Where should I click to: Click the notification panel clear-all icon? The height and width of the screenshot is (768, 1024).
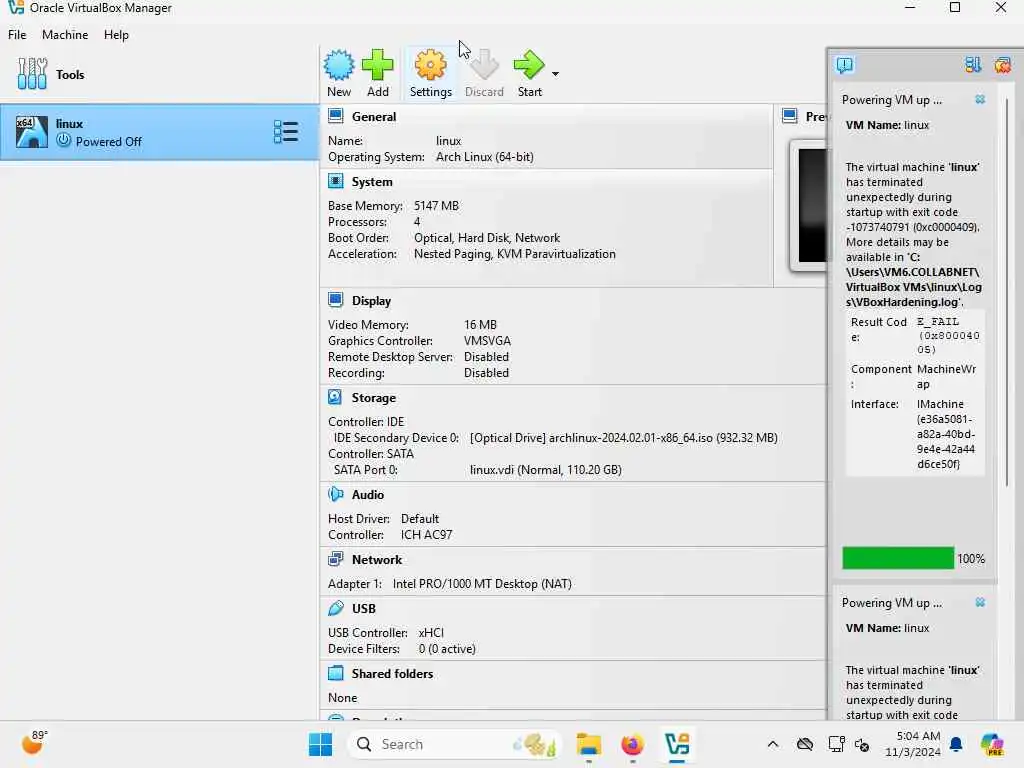(x=1002, y=65)
